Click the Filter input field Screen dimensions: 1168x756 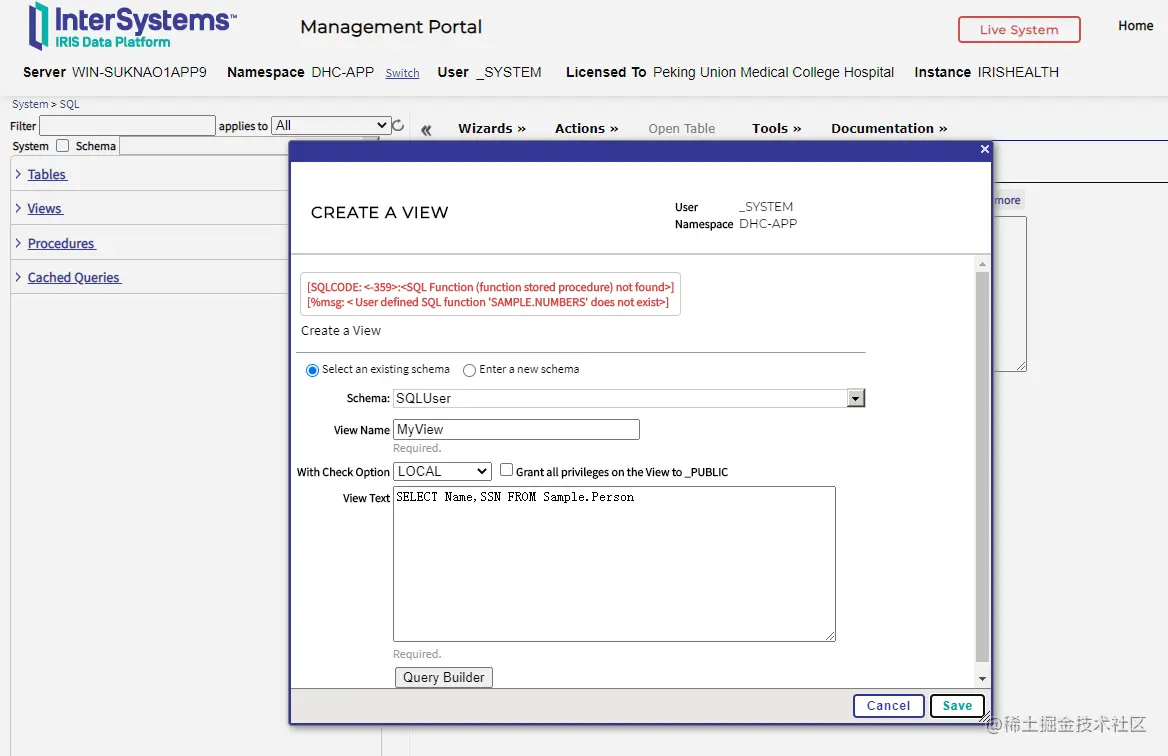click(127, 125)
